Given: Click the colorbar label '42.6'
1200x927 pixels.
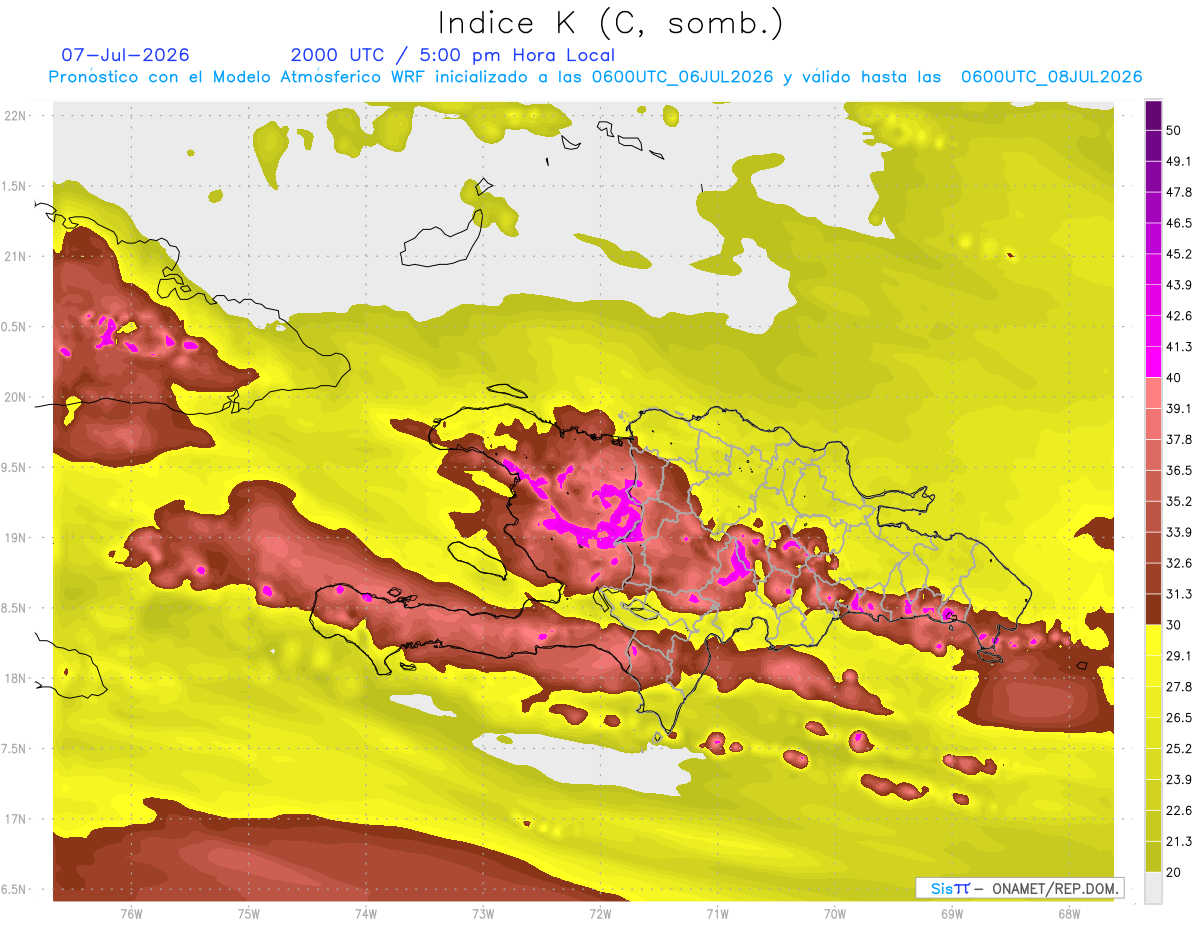Looking at the screenshot, I should click(x=1179, y=316).
